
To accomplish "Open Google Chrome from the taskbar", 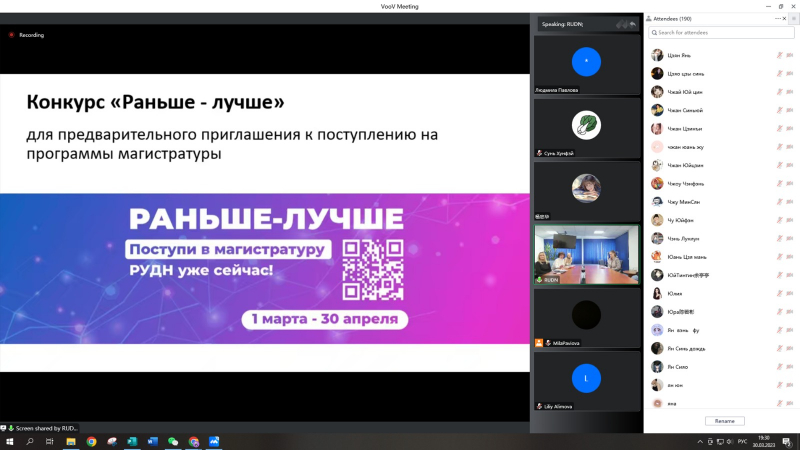I will click(91, 441).
